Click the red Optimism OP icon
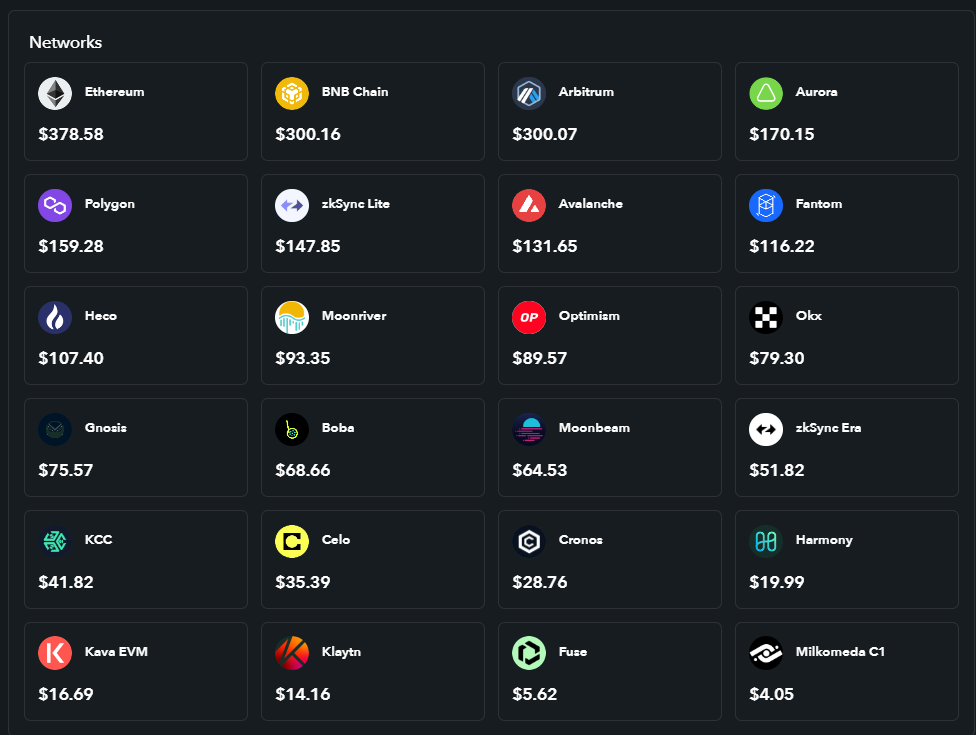976x735 pixels. click(529, 317)
